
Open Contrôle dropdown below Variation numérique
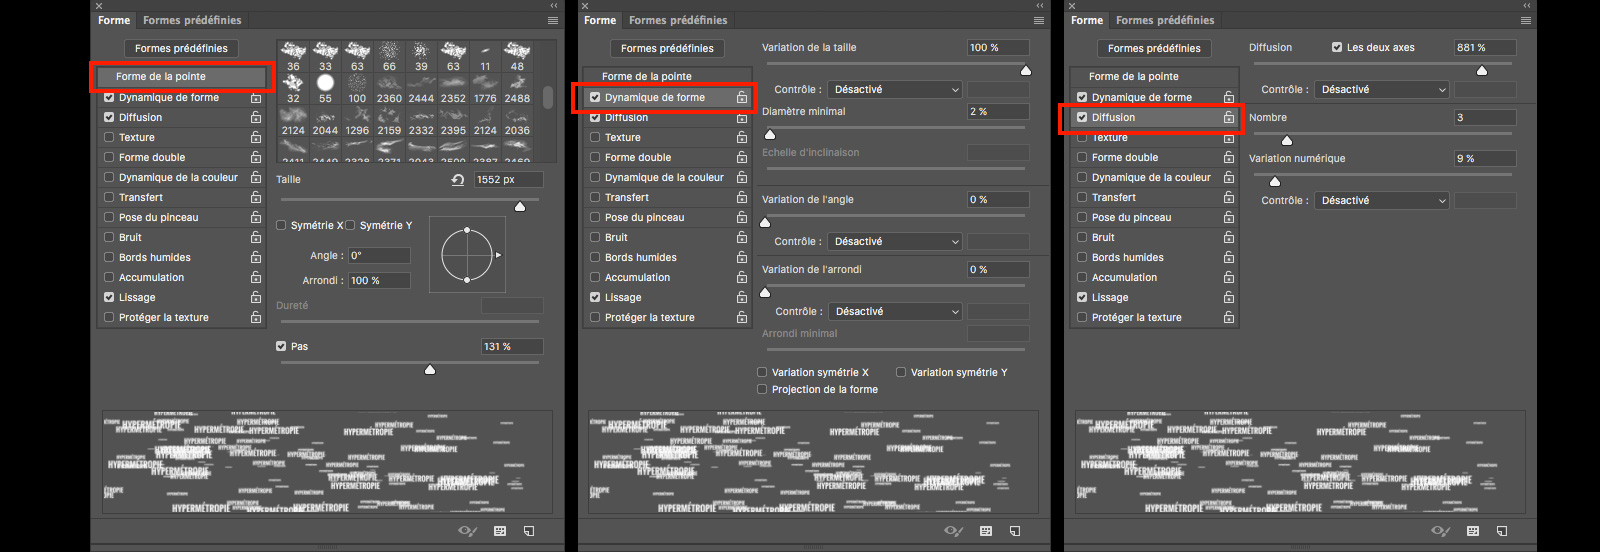pos(1381,201)
